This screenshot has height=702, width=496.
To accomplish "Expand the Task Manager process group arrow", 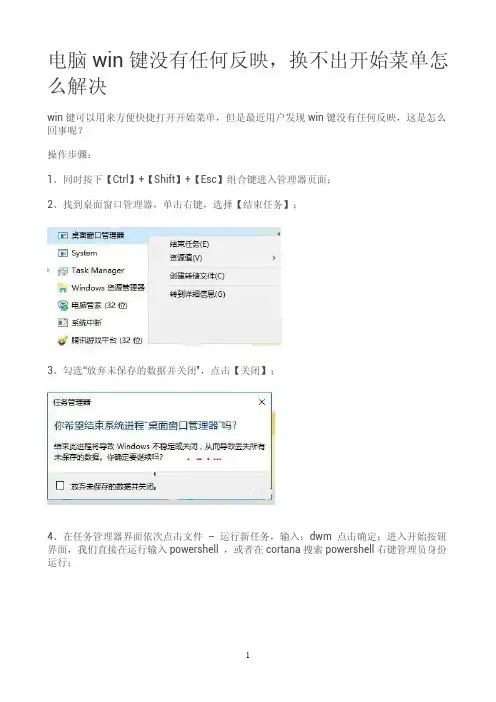I will (49, 270).
